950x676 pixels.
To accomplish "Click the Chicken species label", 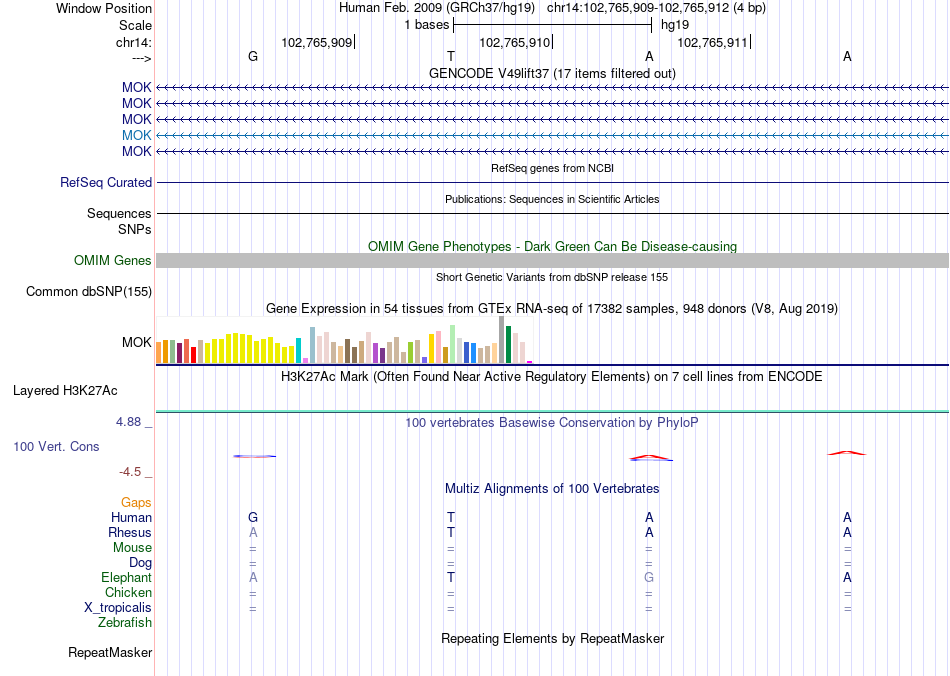I will pyautogui.click(x=128, y=592).
